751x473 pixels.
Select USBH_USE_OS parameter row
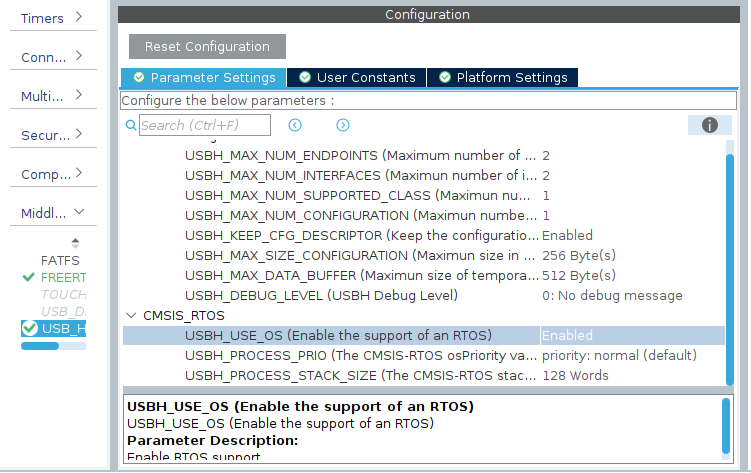(x=423, y=336)
